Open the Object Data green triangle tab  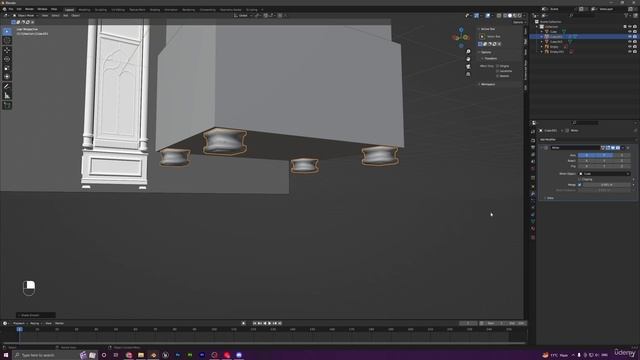point(533,222)
